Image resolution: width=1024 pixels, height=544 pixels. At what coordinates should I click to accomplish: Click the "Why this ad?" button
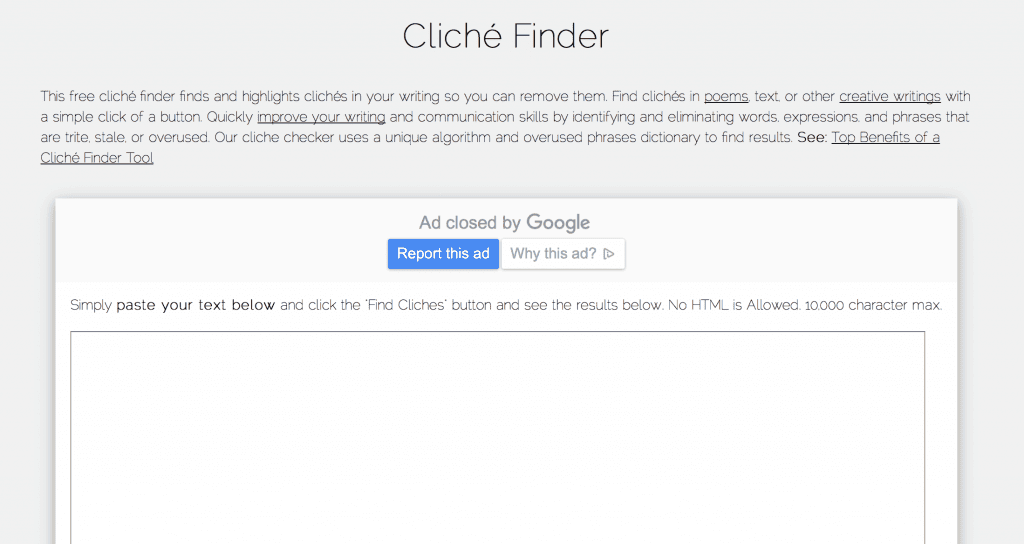point(563,254)
